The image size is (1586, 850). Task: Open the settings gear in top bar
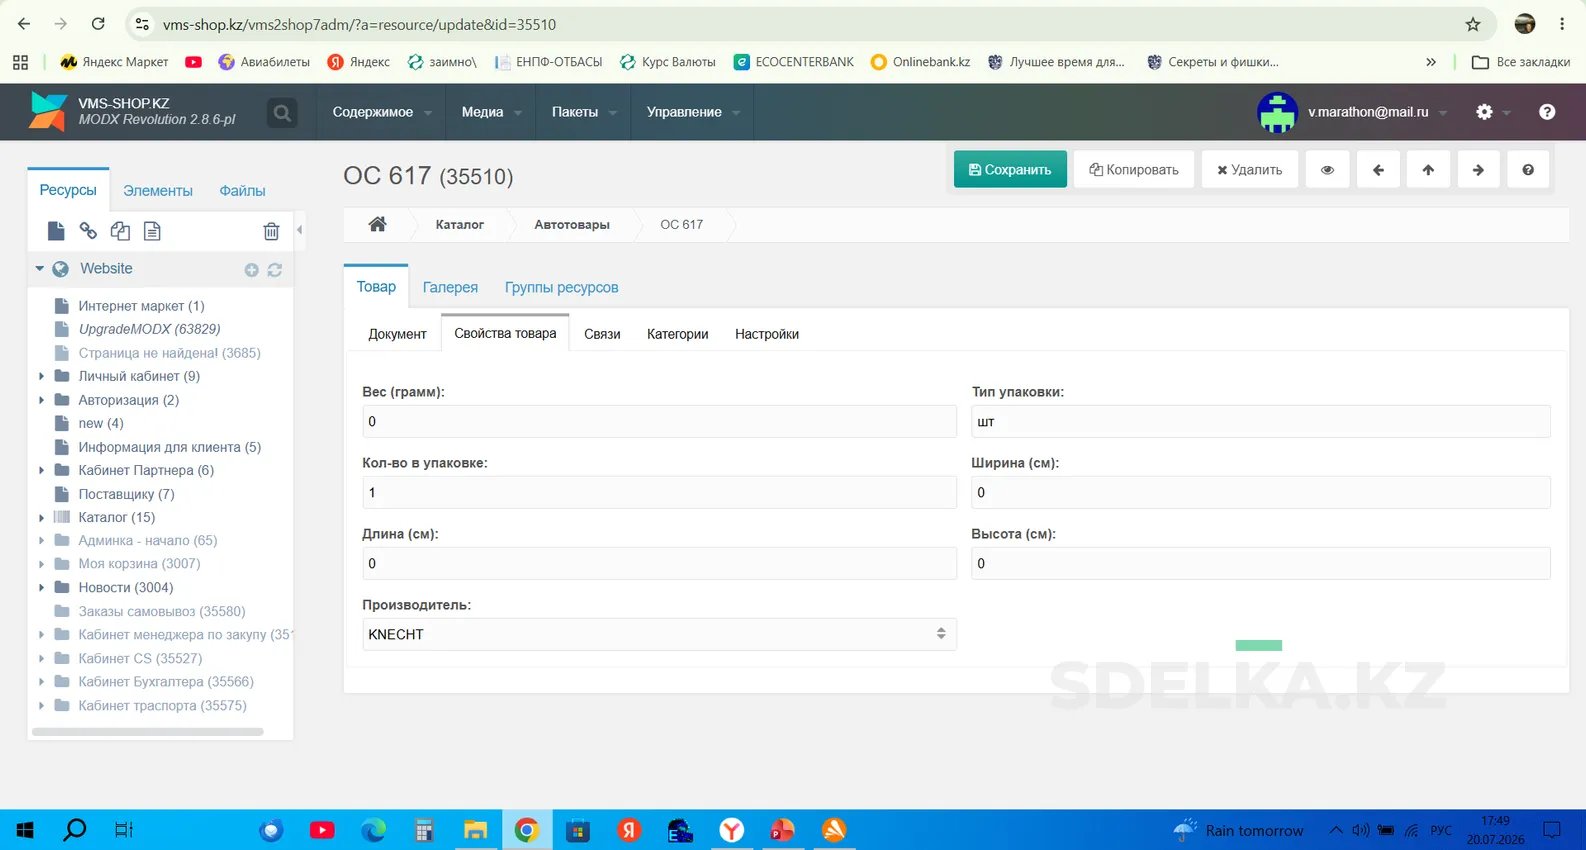coord(1485,112)
